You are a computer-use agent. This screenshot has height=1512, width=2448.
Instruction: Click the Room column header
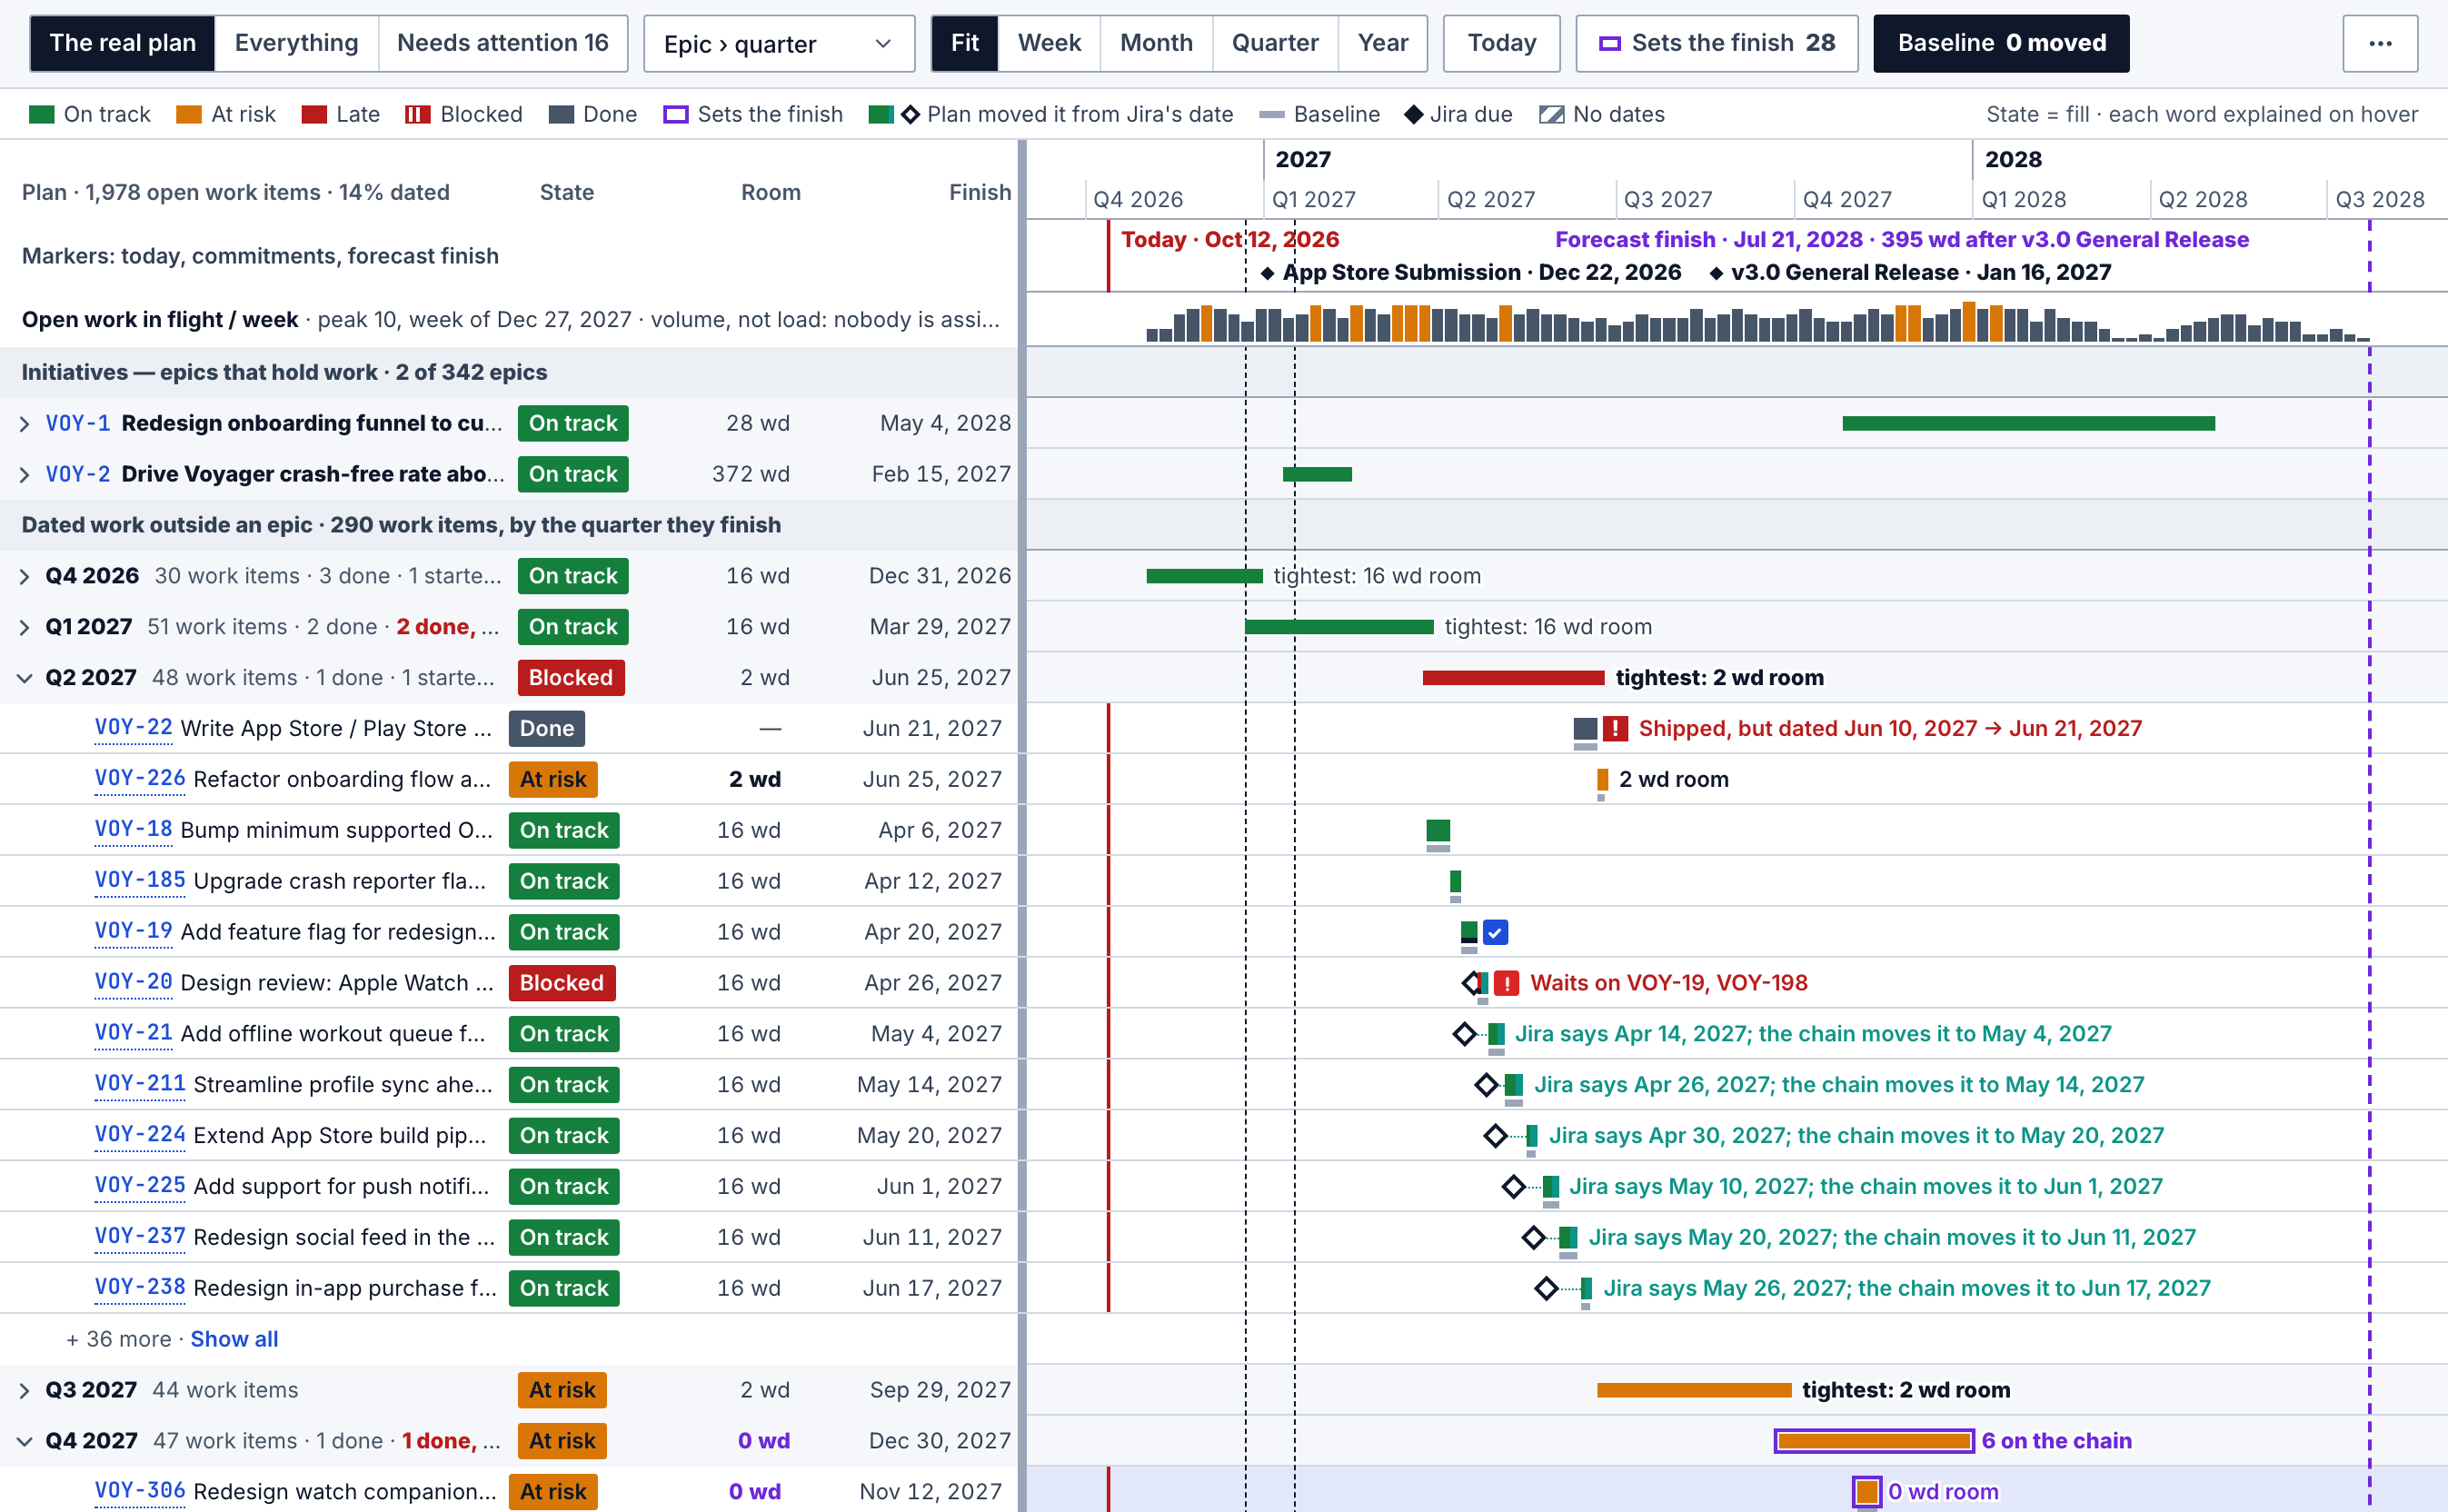coord(770,192)
